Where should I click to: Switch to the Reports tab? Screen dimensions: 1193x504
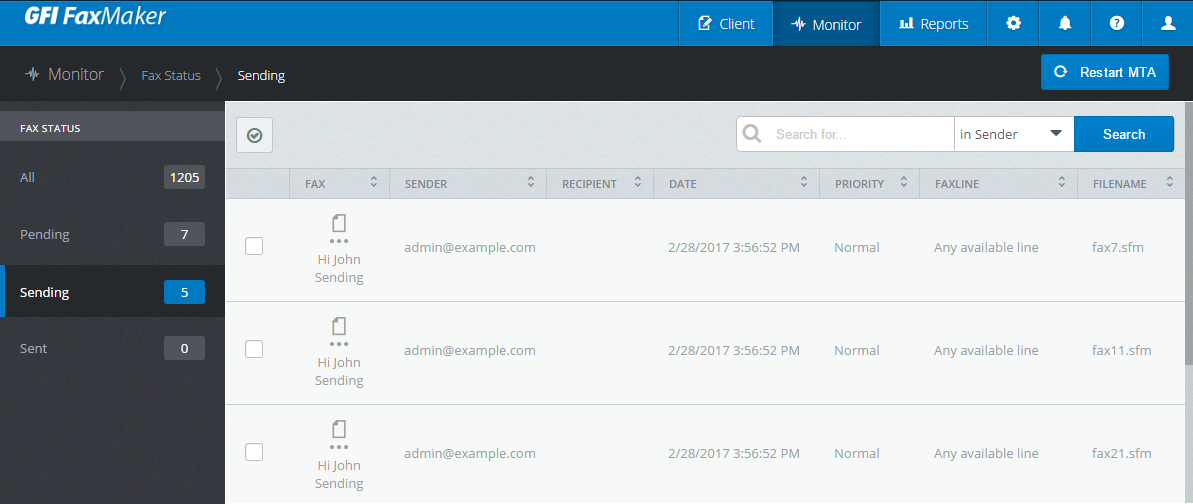pos(934,24)
